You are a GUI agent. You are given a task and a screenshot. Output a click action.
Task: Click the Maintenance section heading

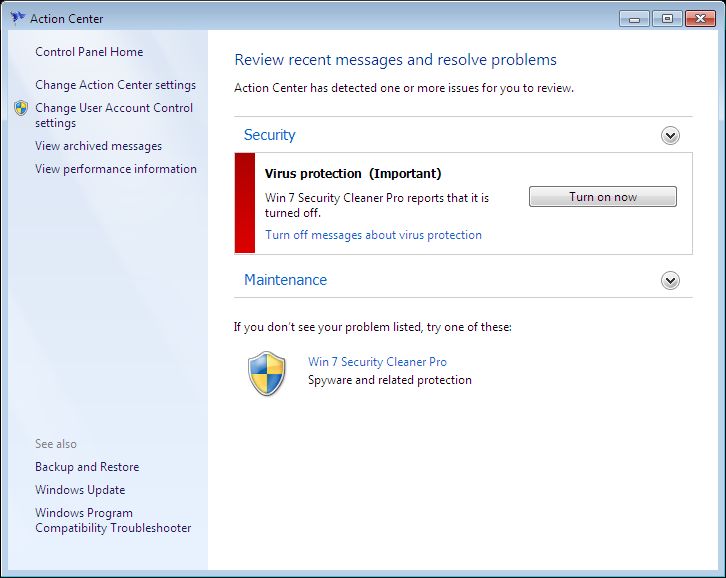(x=285, y=280)
